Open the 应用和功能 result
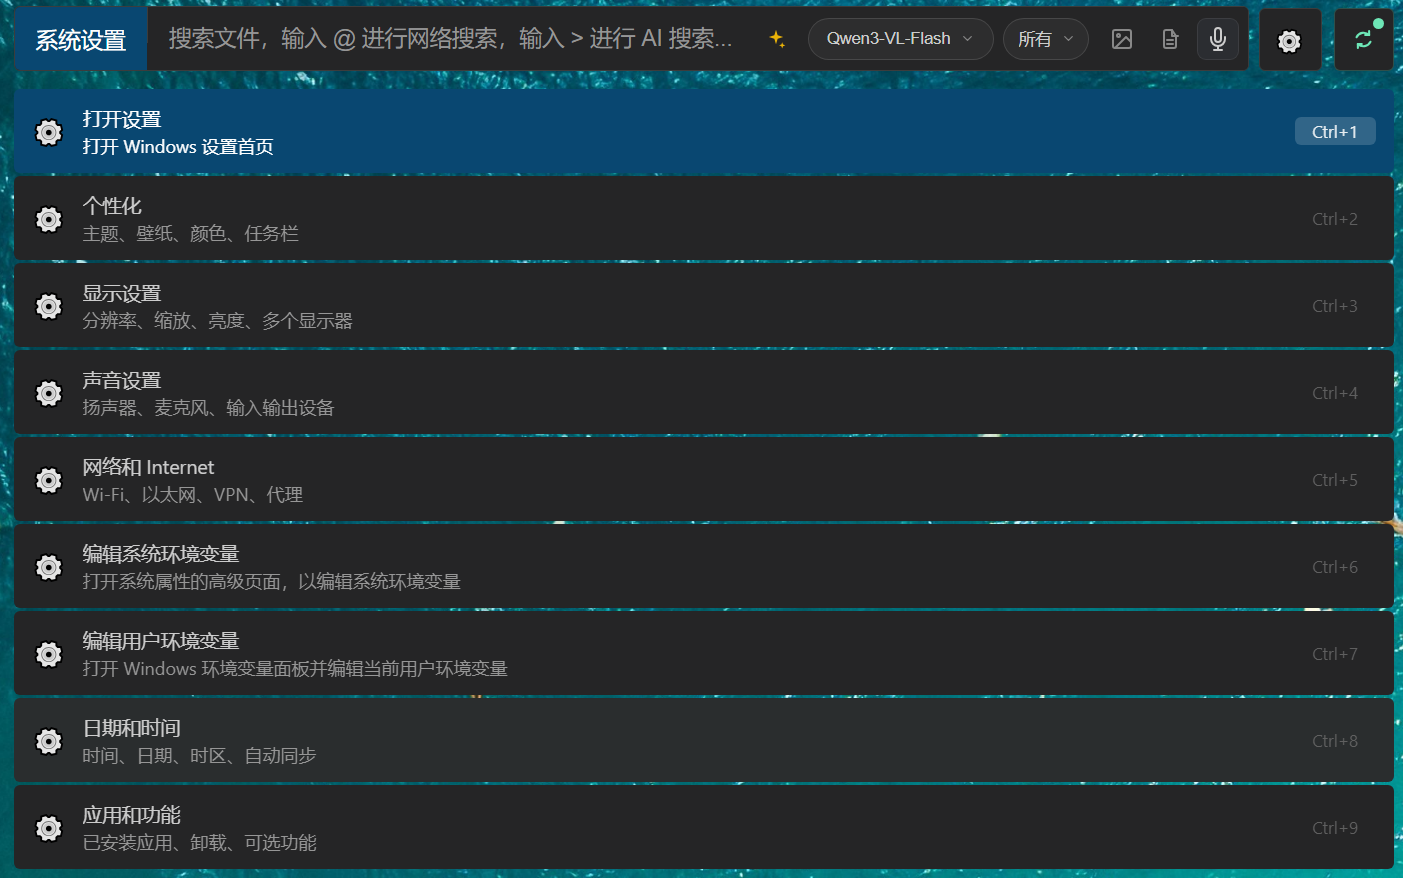 pos(704,828)
